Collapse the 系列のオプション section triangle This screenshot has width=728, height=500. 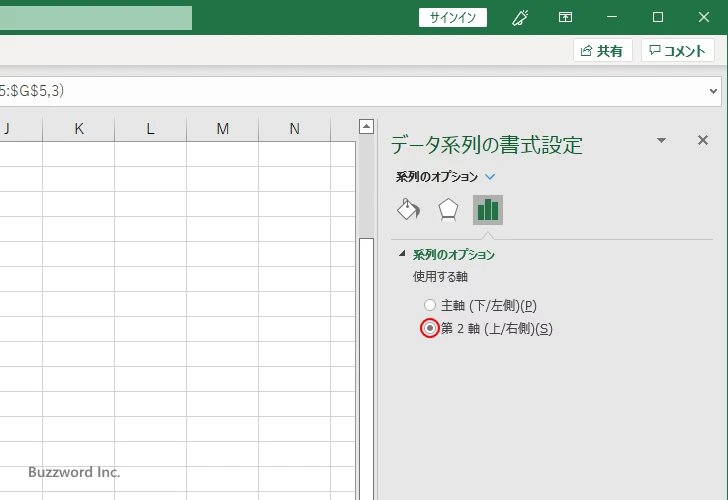click(402, 254)
